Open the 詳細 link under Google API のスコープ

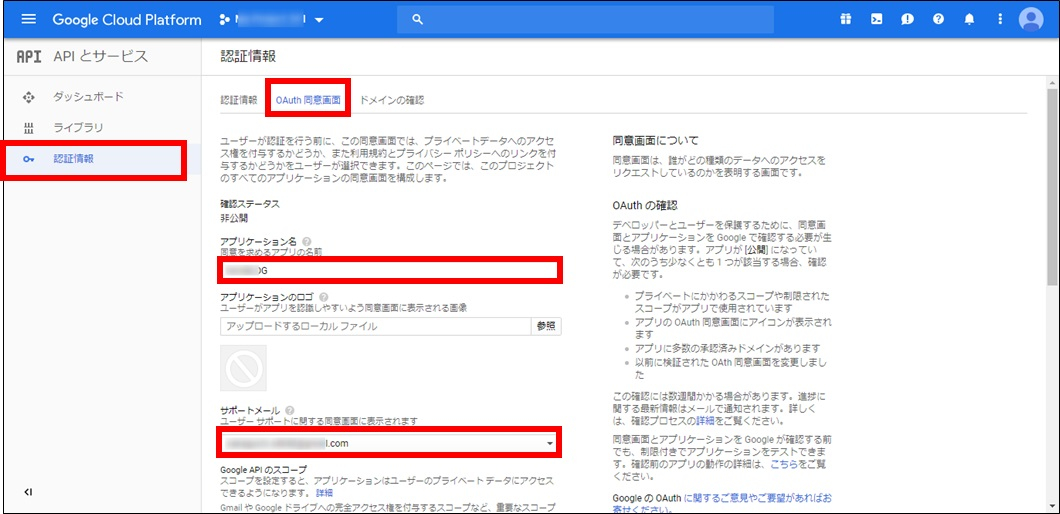pyautogui.click(x=324, y=492)
